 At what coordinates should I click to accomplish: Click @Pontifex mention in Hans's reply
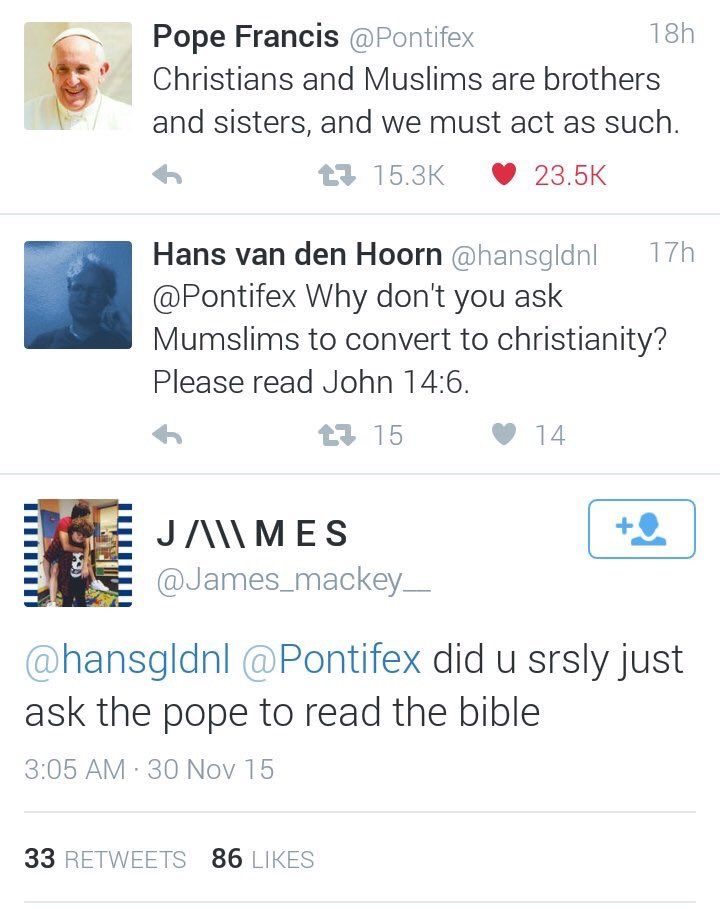coord(225,297)
